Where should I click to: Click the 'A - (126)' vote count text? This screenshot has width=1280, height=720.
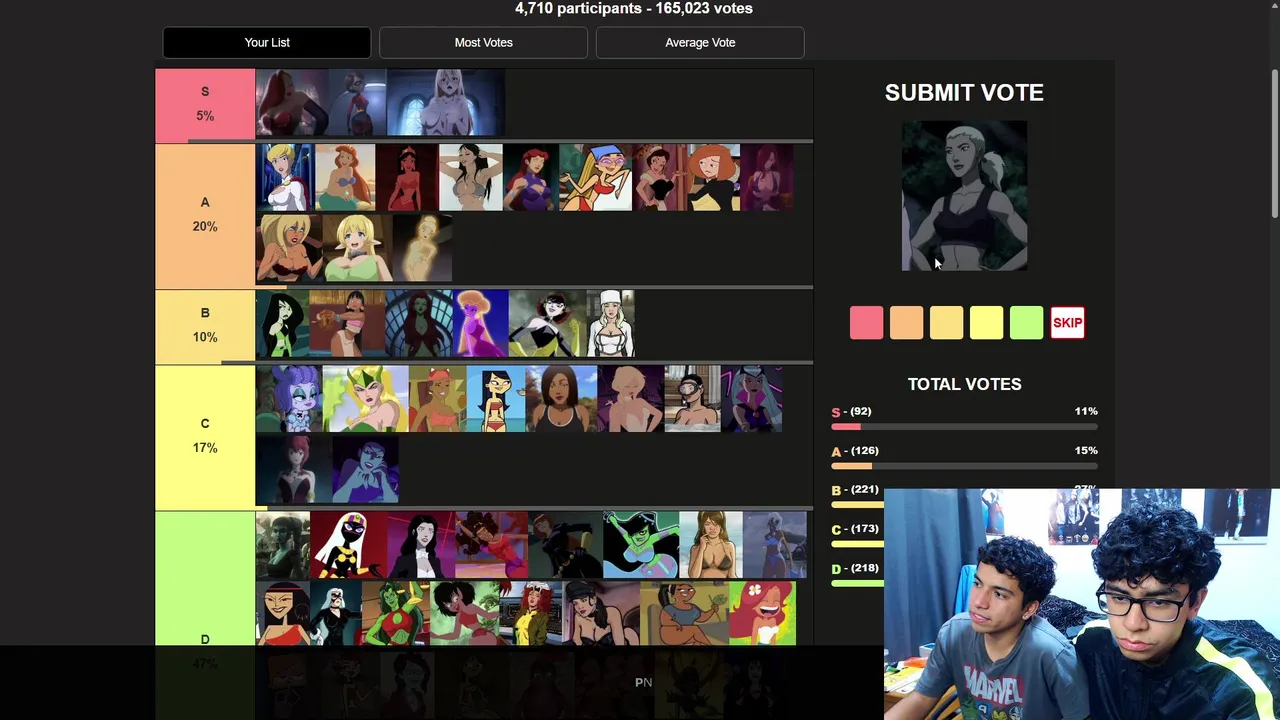click(854, 451)
